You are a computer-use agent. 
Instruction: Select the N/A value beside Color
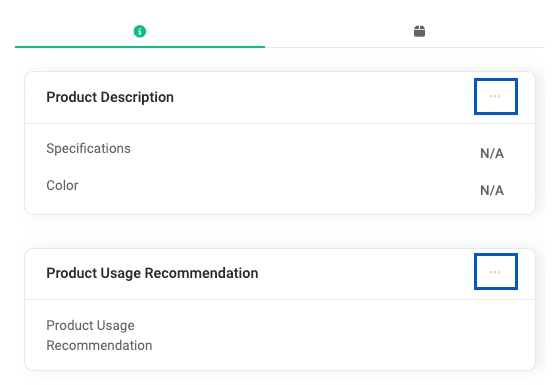pyautogui.click(x=492, y=190)
